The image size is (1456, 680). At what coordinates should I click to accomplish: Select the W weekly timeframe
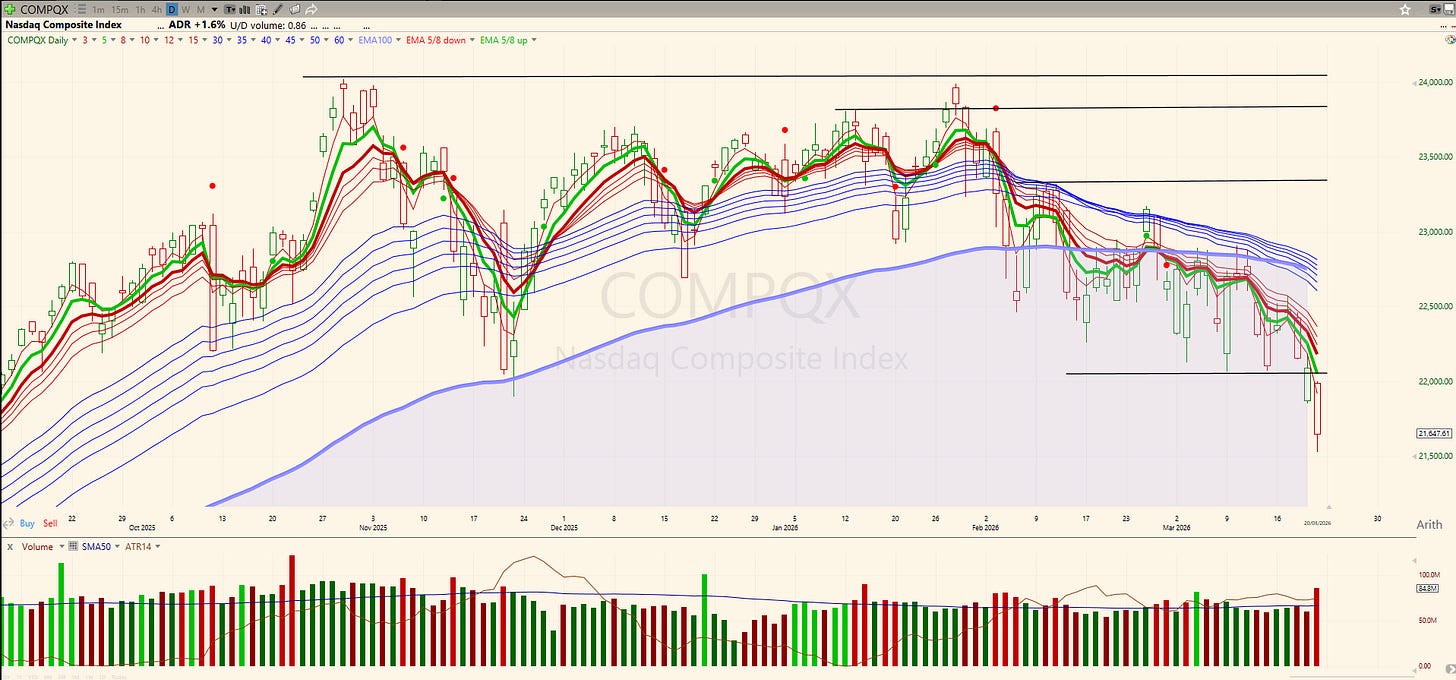click(x=186, y=9)
